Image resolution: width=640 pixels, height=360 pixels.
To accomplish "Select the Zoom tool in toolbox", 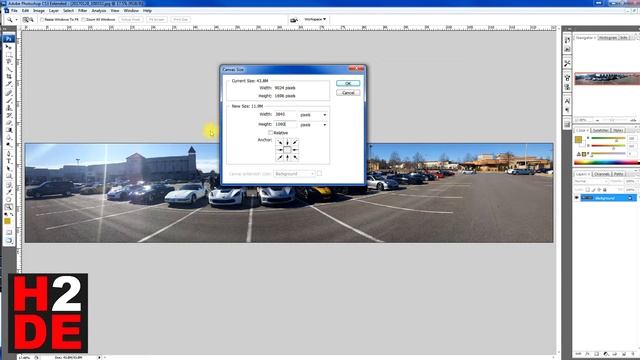I will pos(9,207).
